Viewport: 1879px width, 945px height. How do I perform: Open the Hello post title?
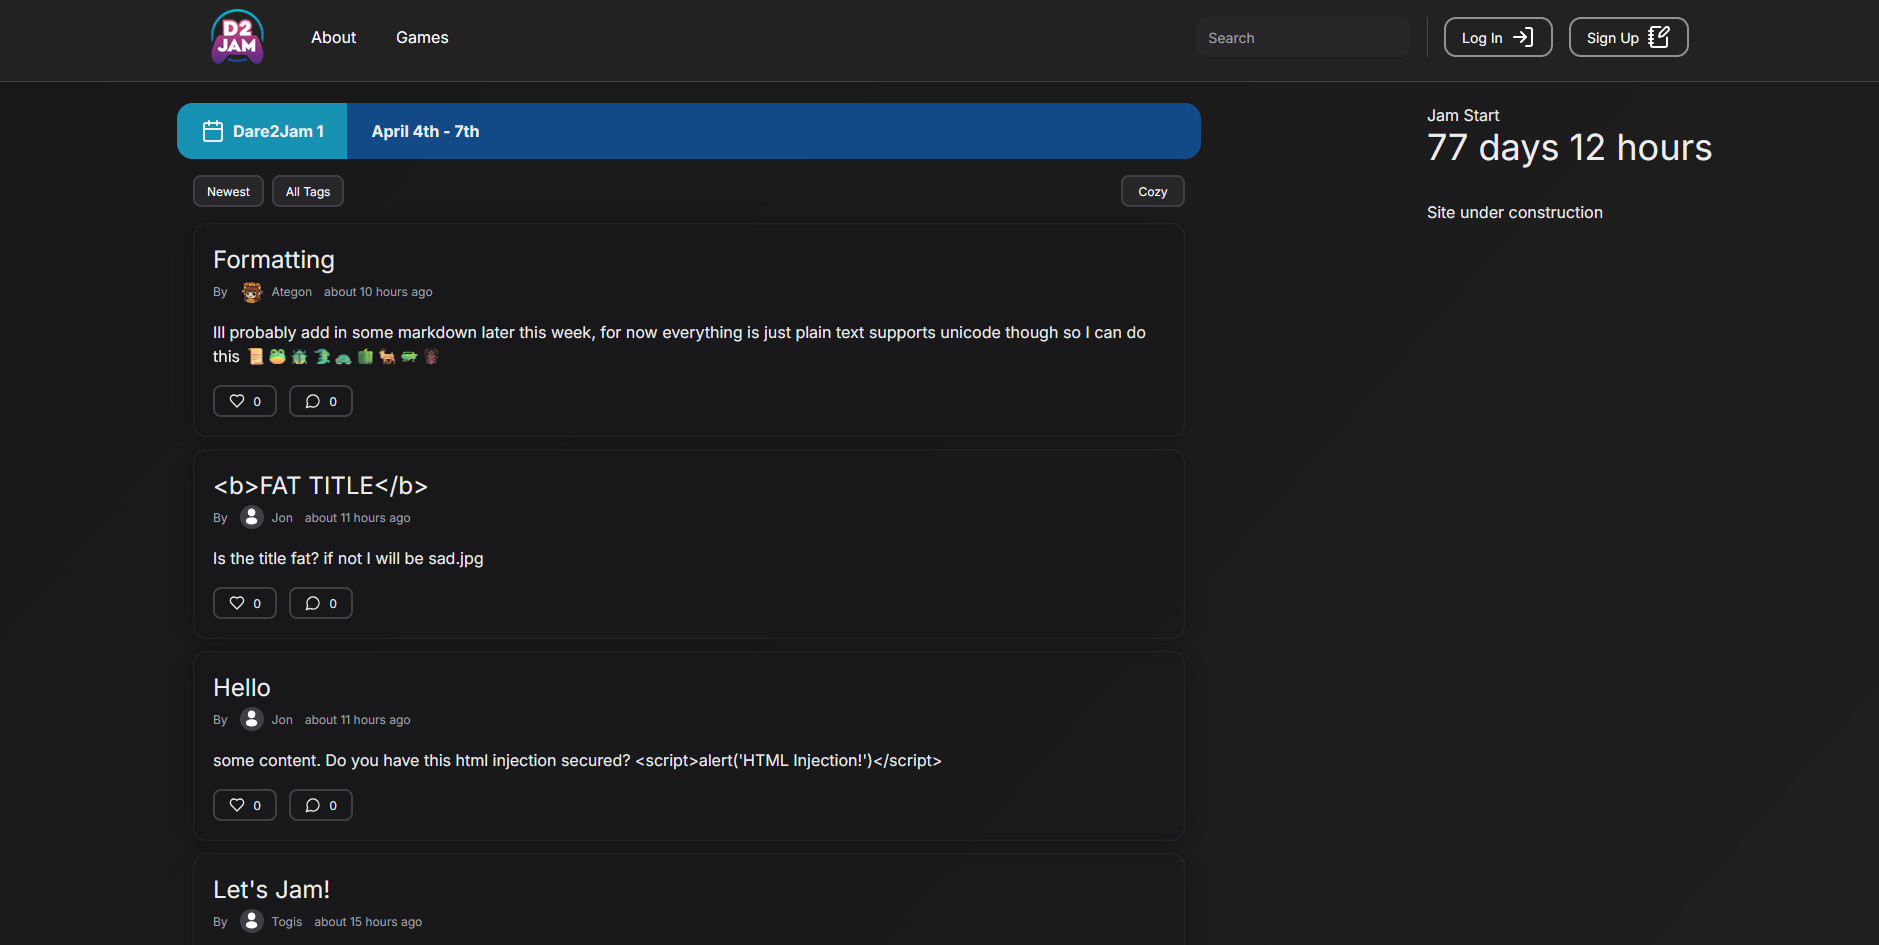tap(242, 687)
